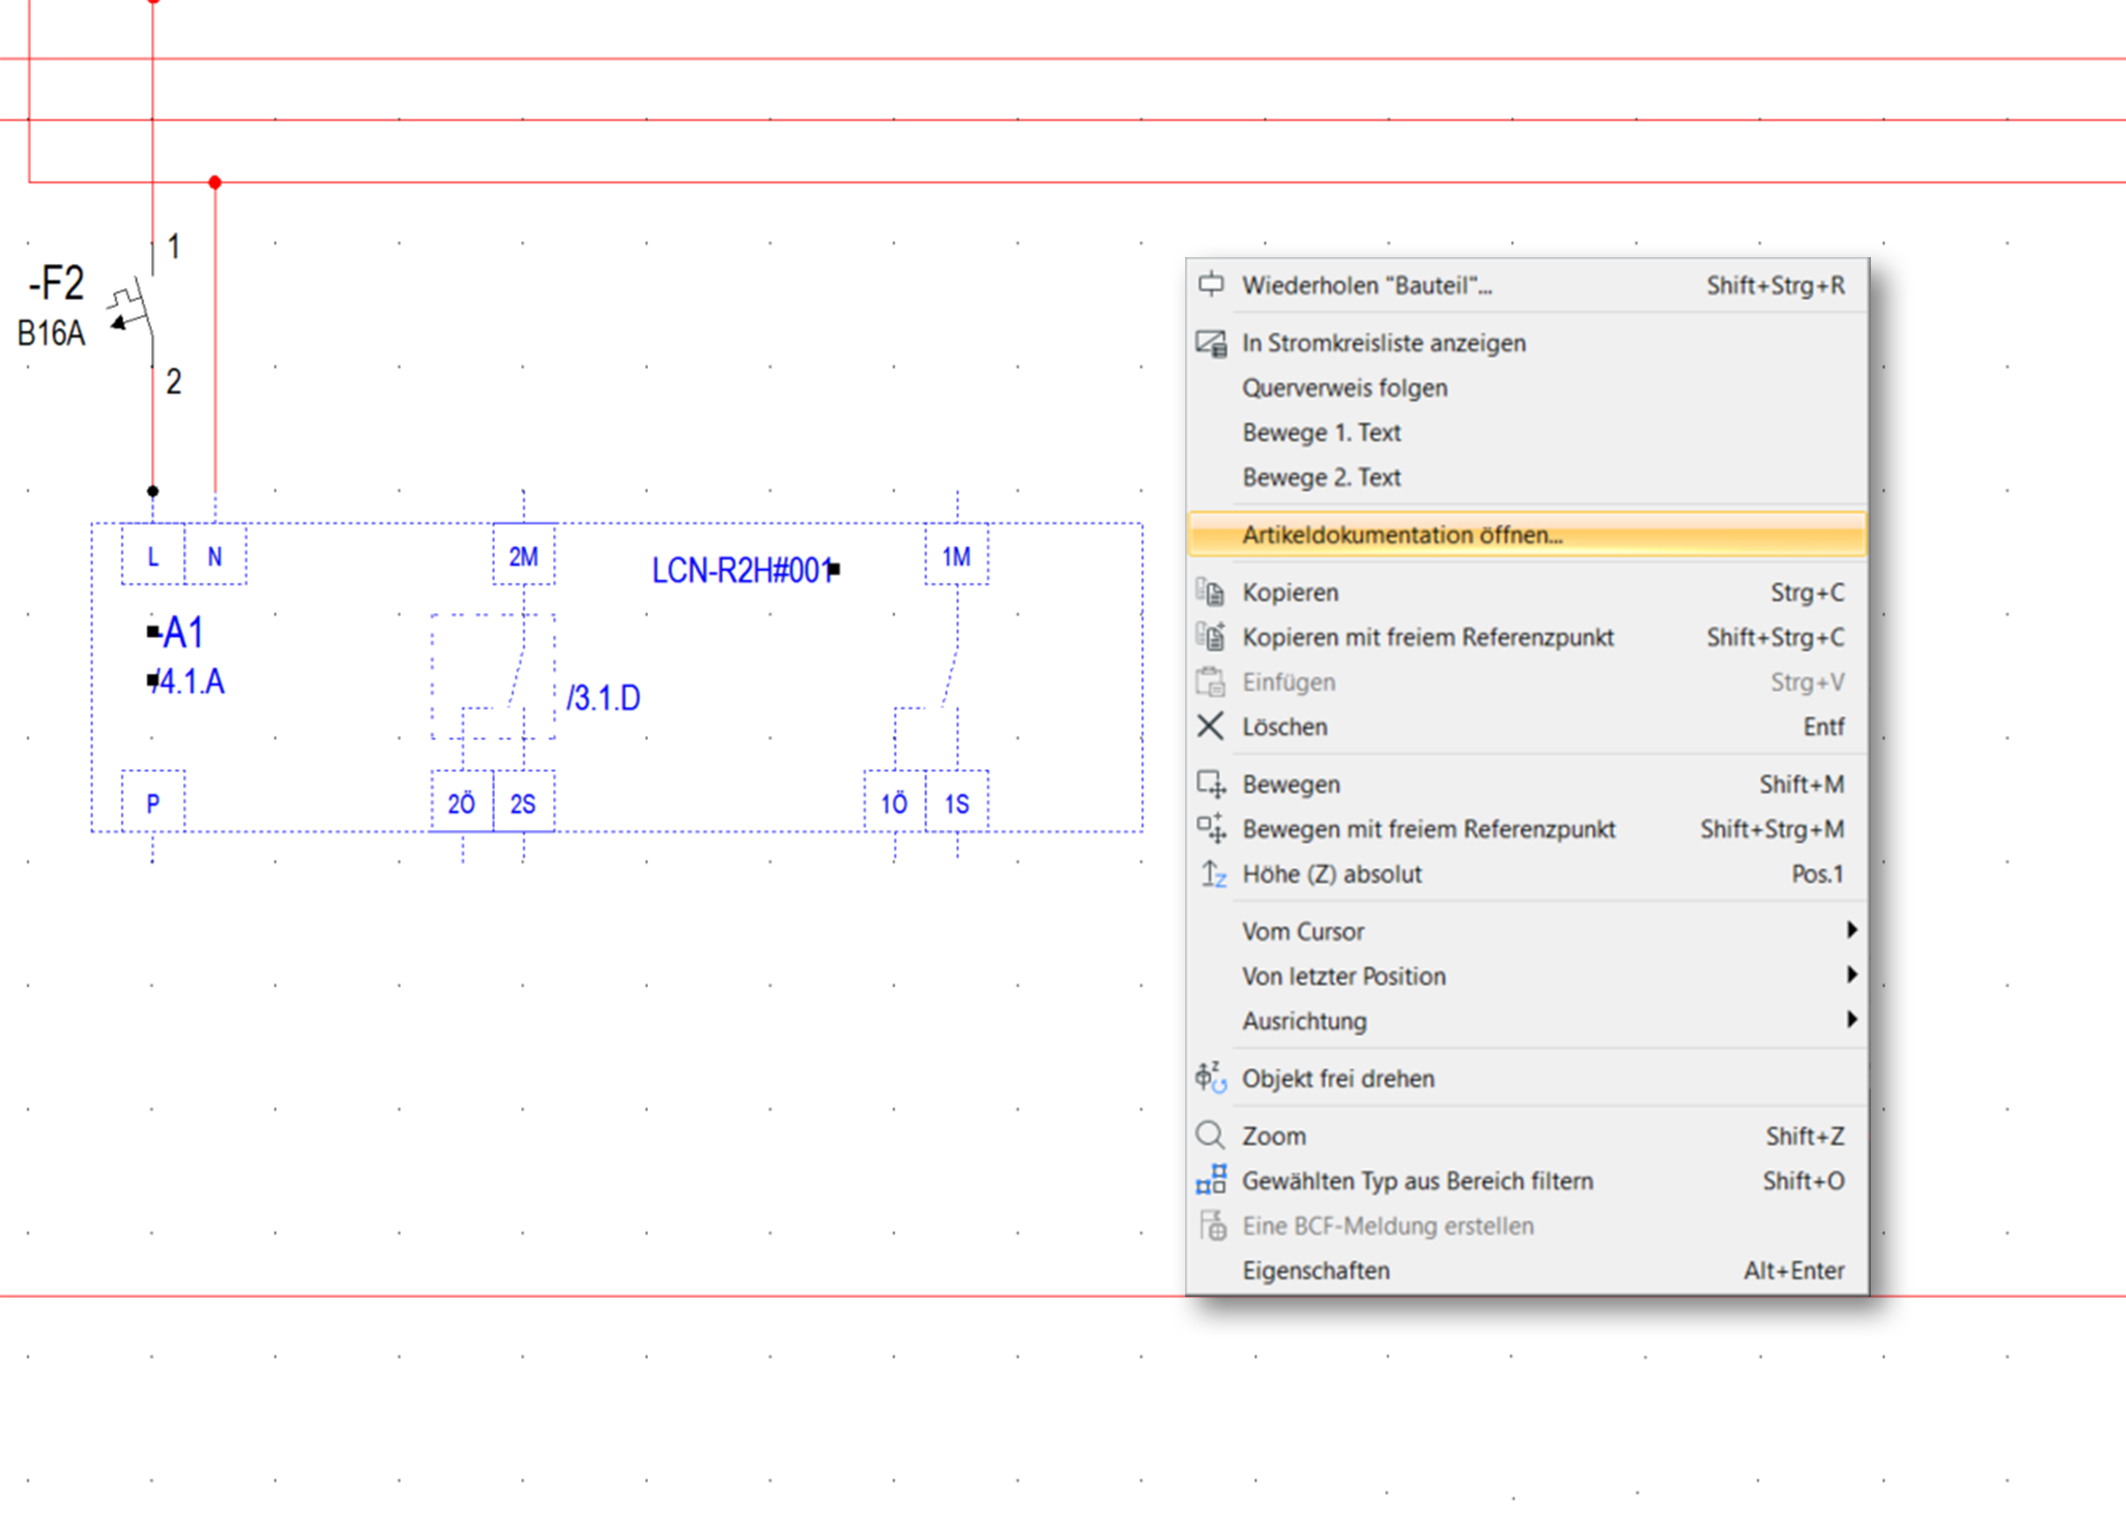2126x1535 pixels.
Task: Choose Eigenschaften from the context menu
Action: coord(1315,1270)
